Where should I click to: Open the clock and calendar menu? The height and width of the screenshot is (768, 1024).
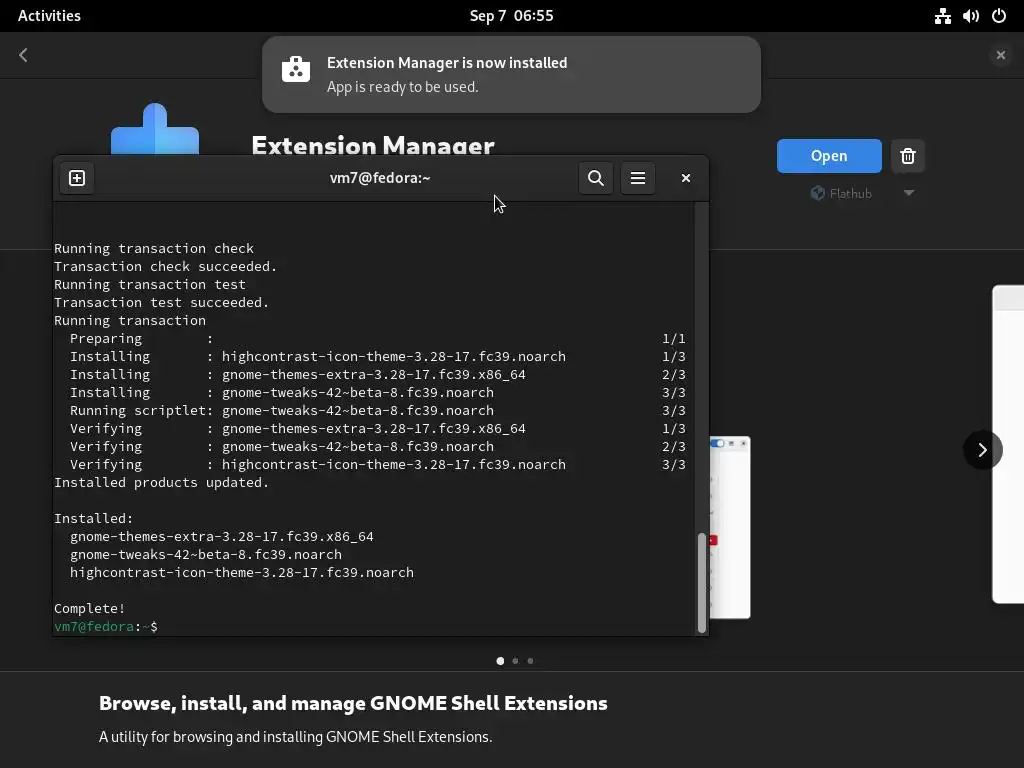coord(511,16)
